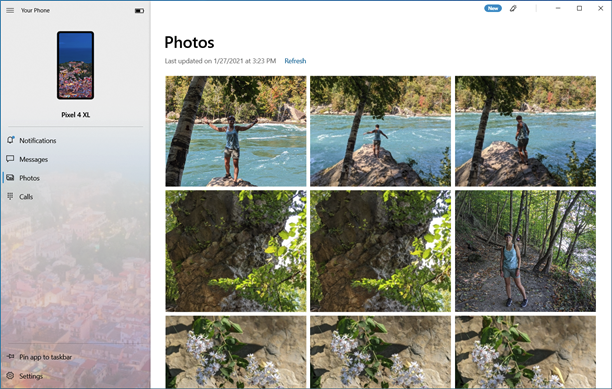Open photo of person with arms raised

pos(236,131)
